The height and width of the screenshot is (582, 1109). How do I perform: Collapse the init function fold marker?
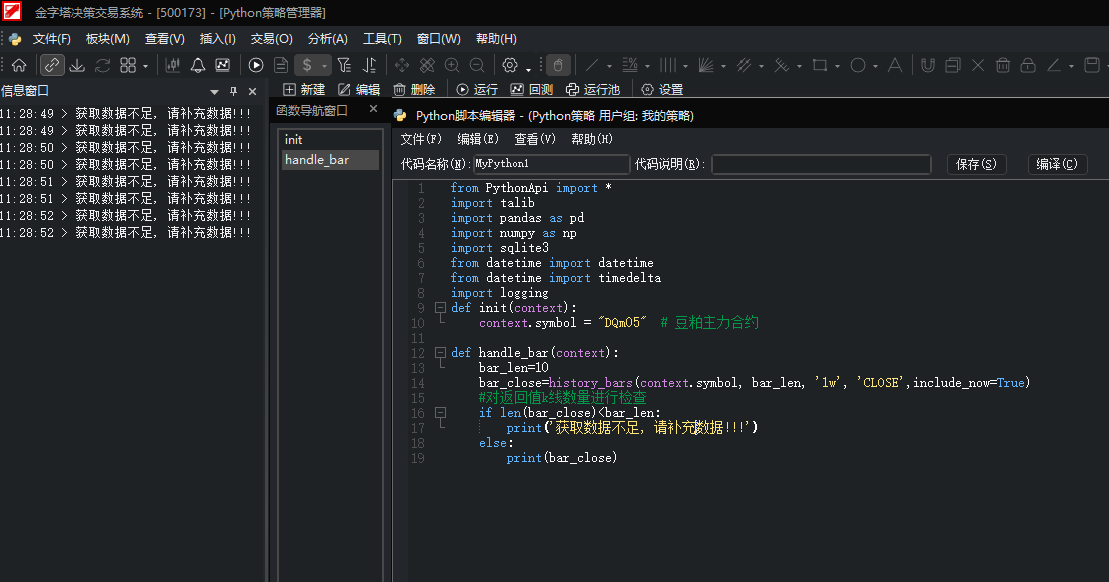pyautogui.click(x=440, y=308)
